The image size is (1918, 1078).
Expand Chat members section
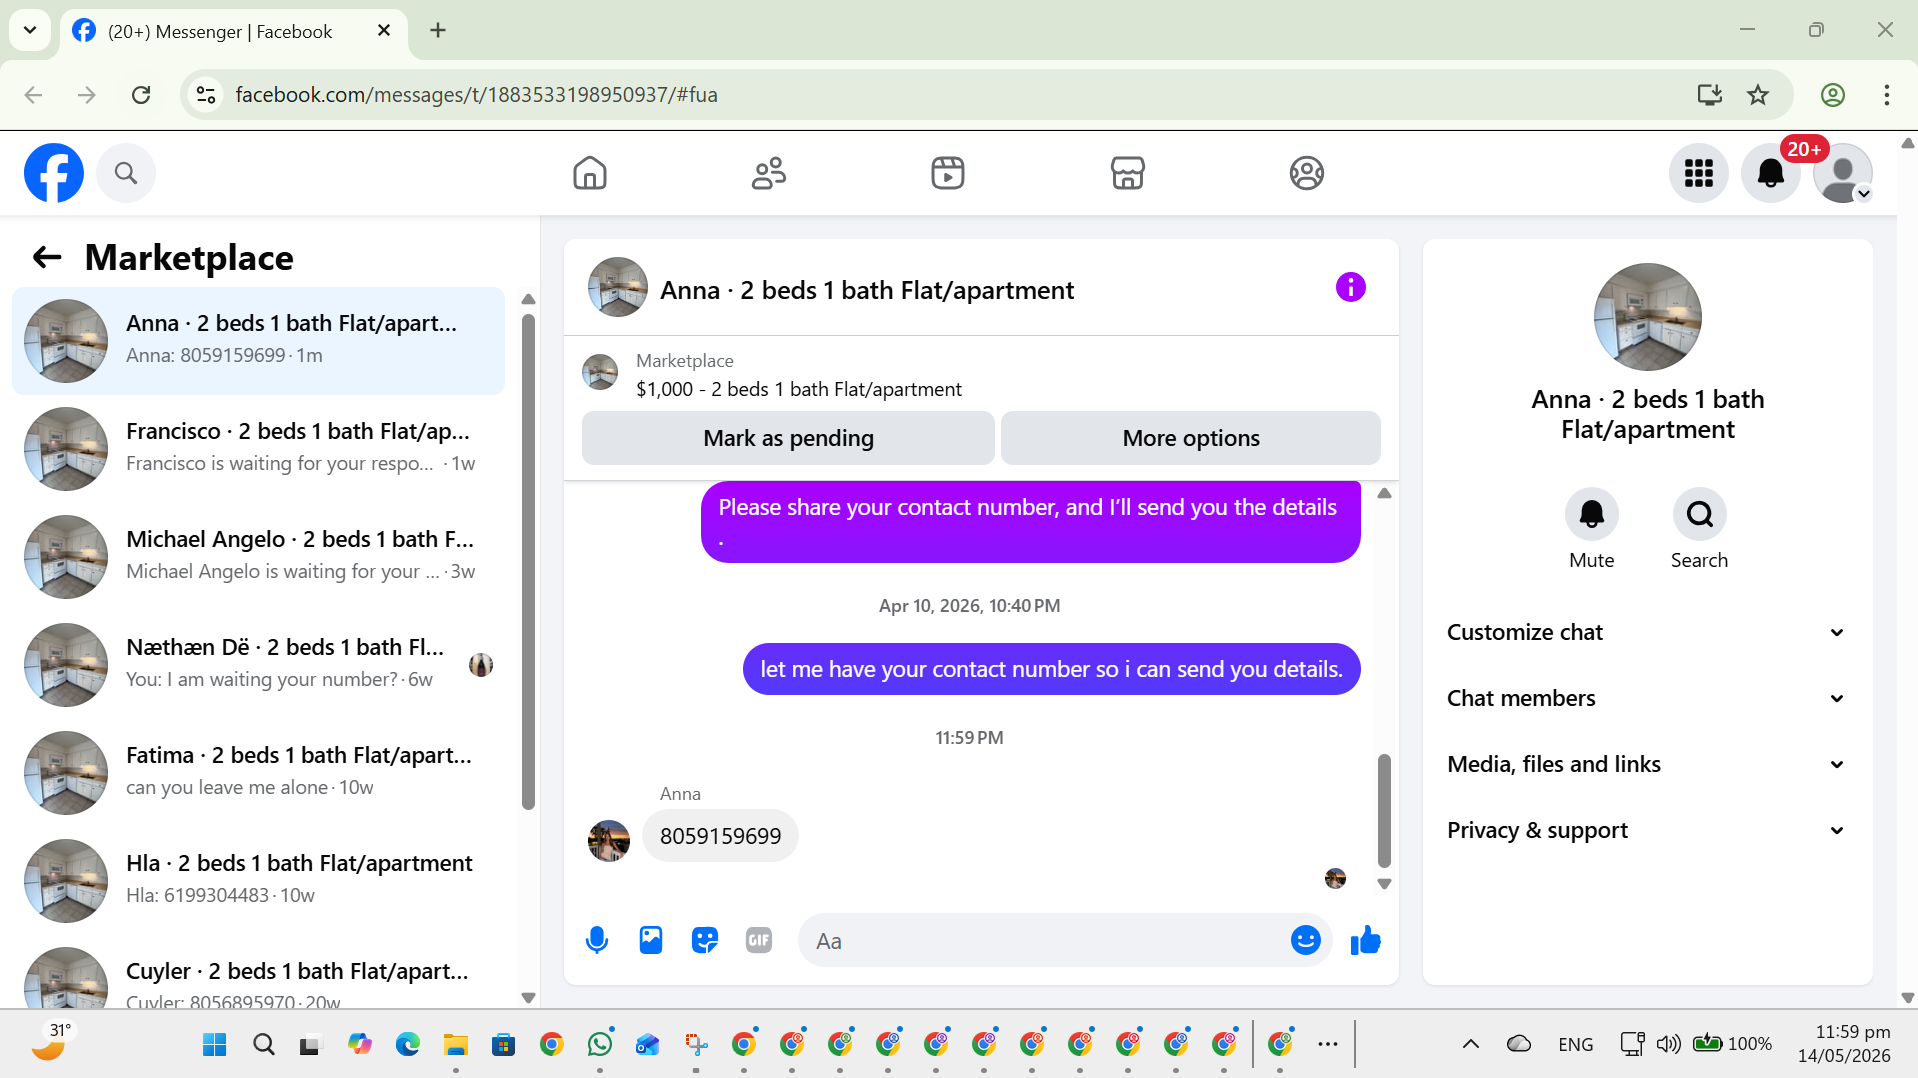1647,698
